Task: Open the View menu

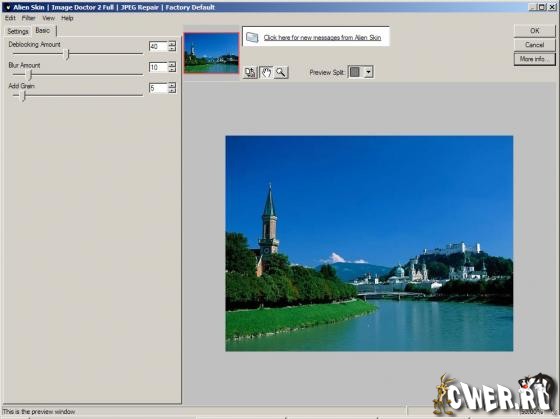Action: tap(49, 18)
